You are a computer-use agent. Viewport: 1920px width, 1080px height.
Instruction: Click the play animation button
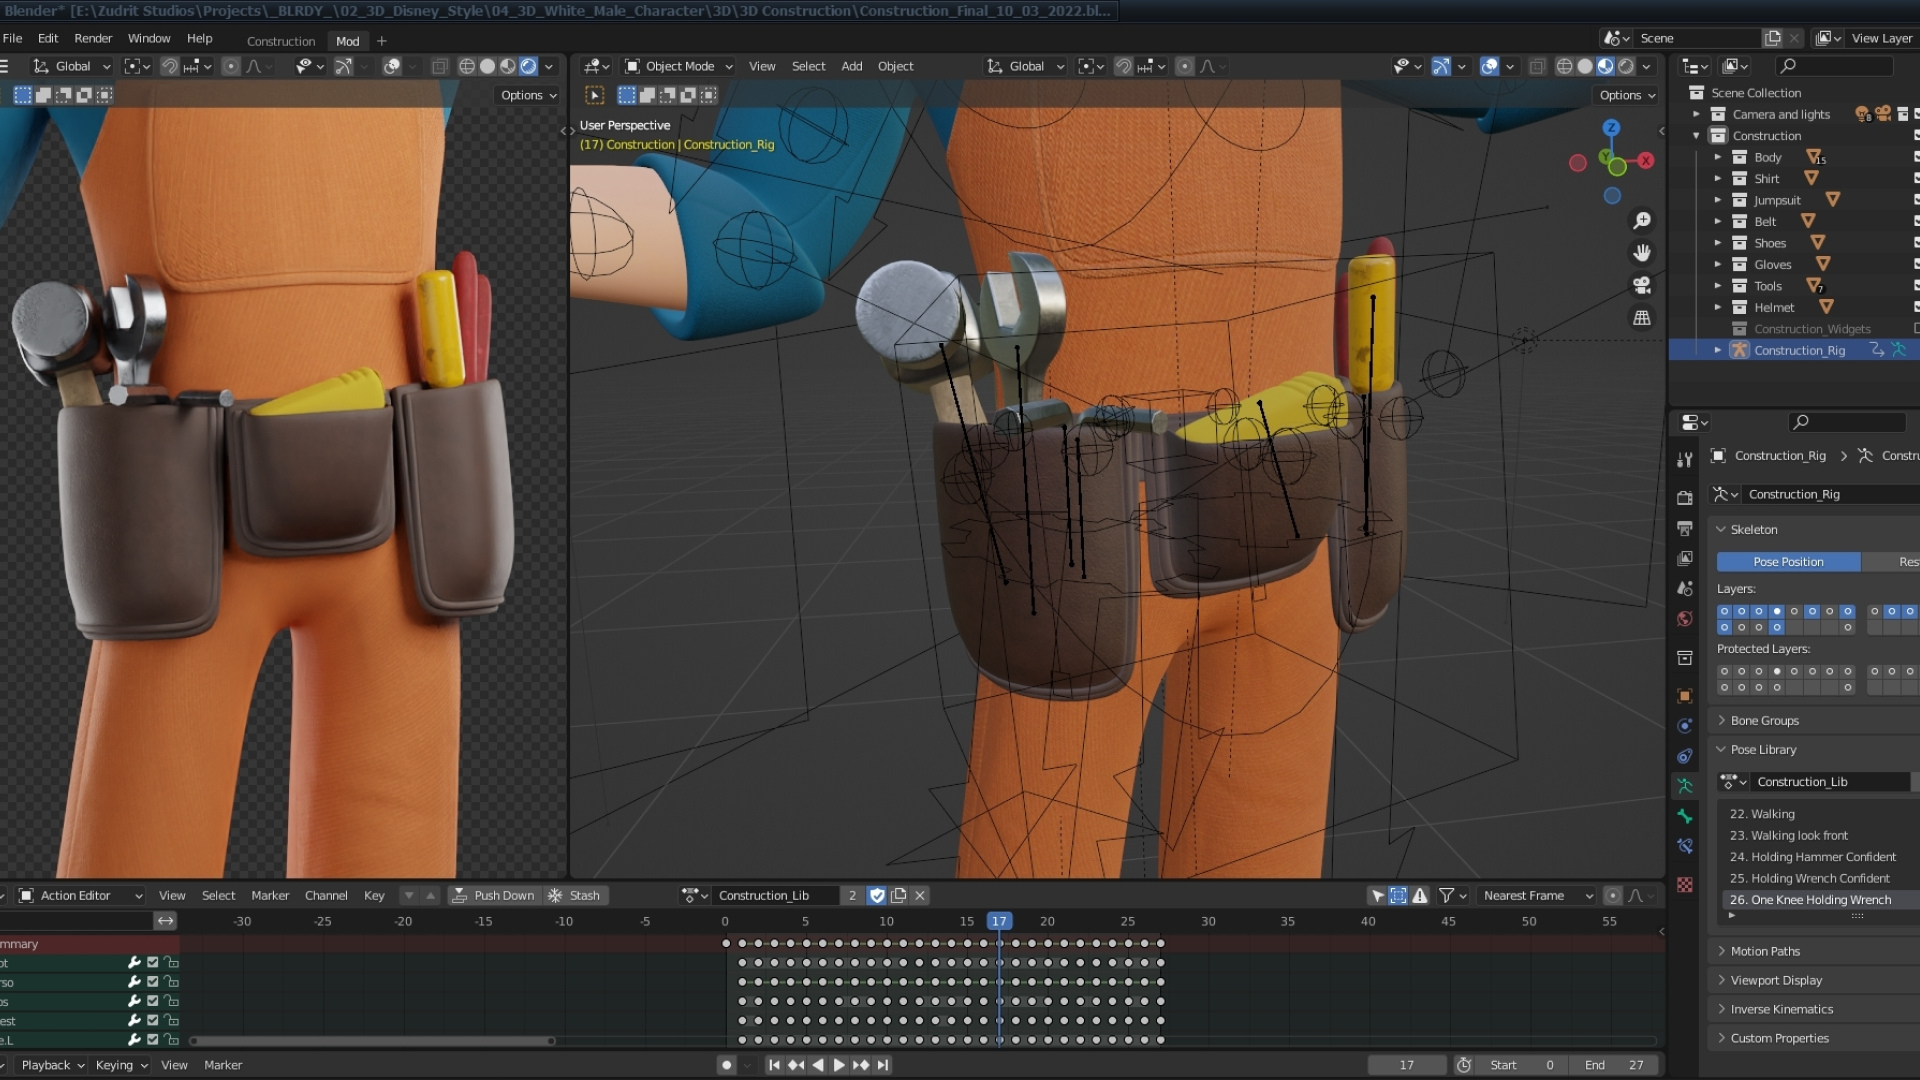coord(839,1065)
